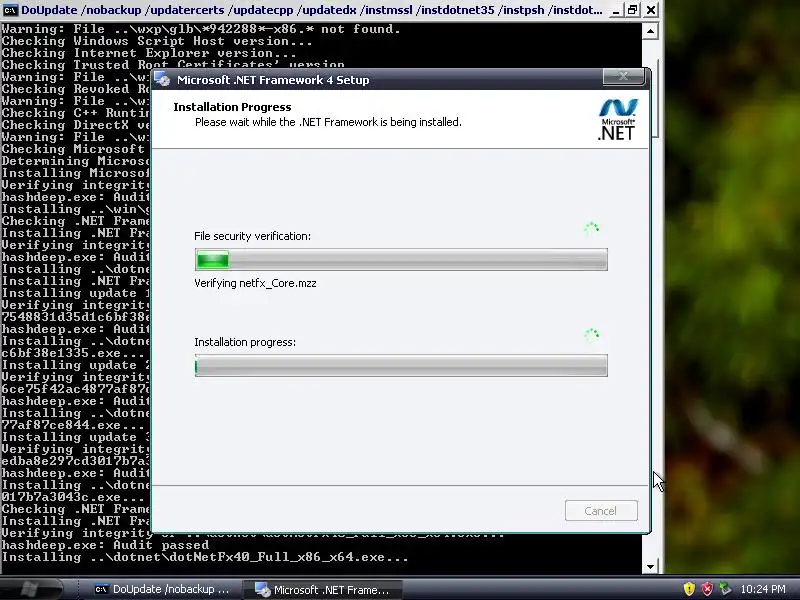Restore down the DoUpdate console window
The width and height of the screenshot is (800, 600).
[x=633, y=10]
